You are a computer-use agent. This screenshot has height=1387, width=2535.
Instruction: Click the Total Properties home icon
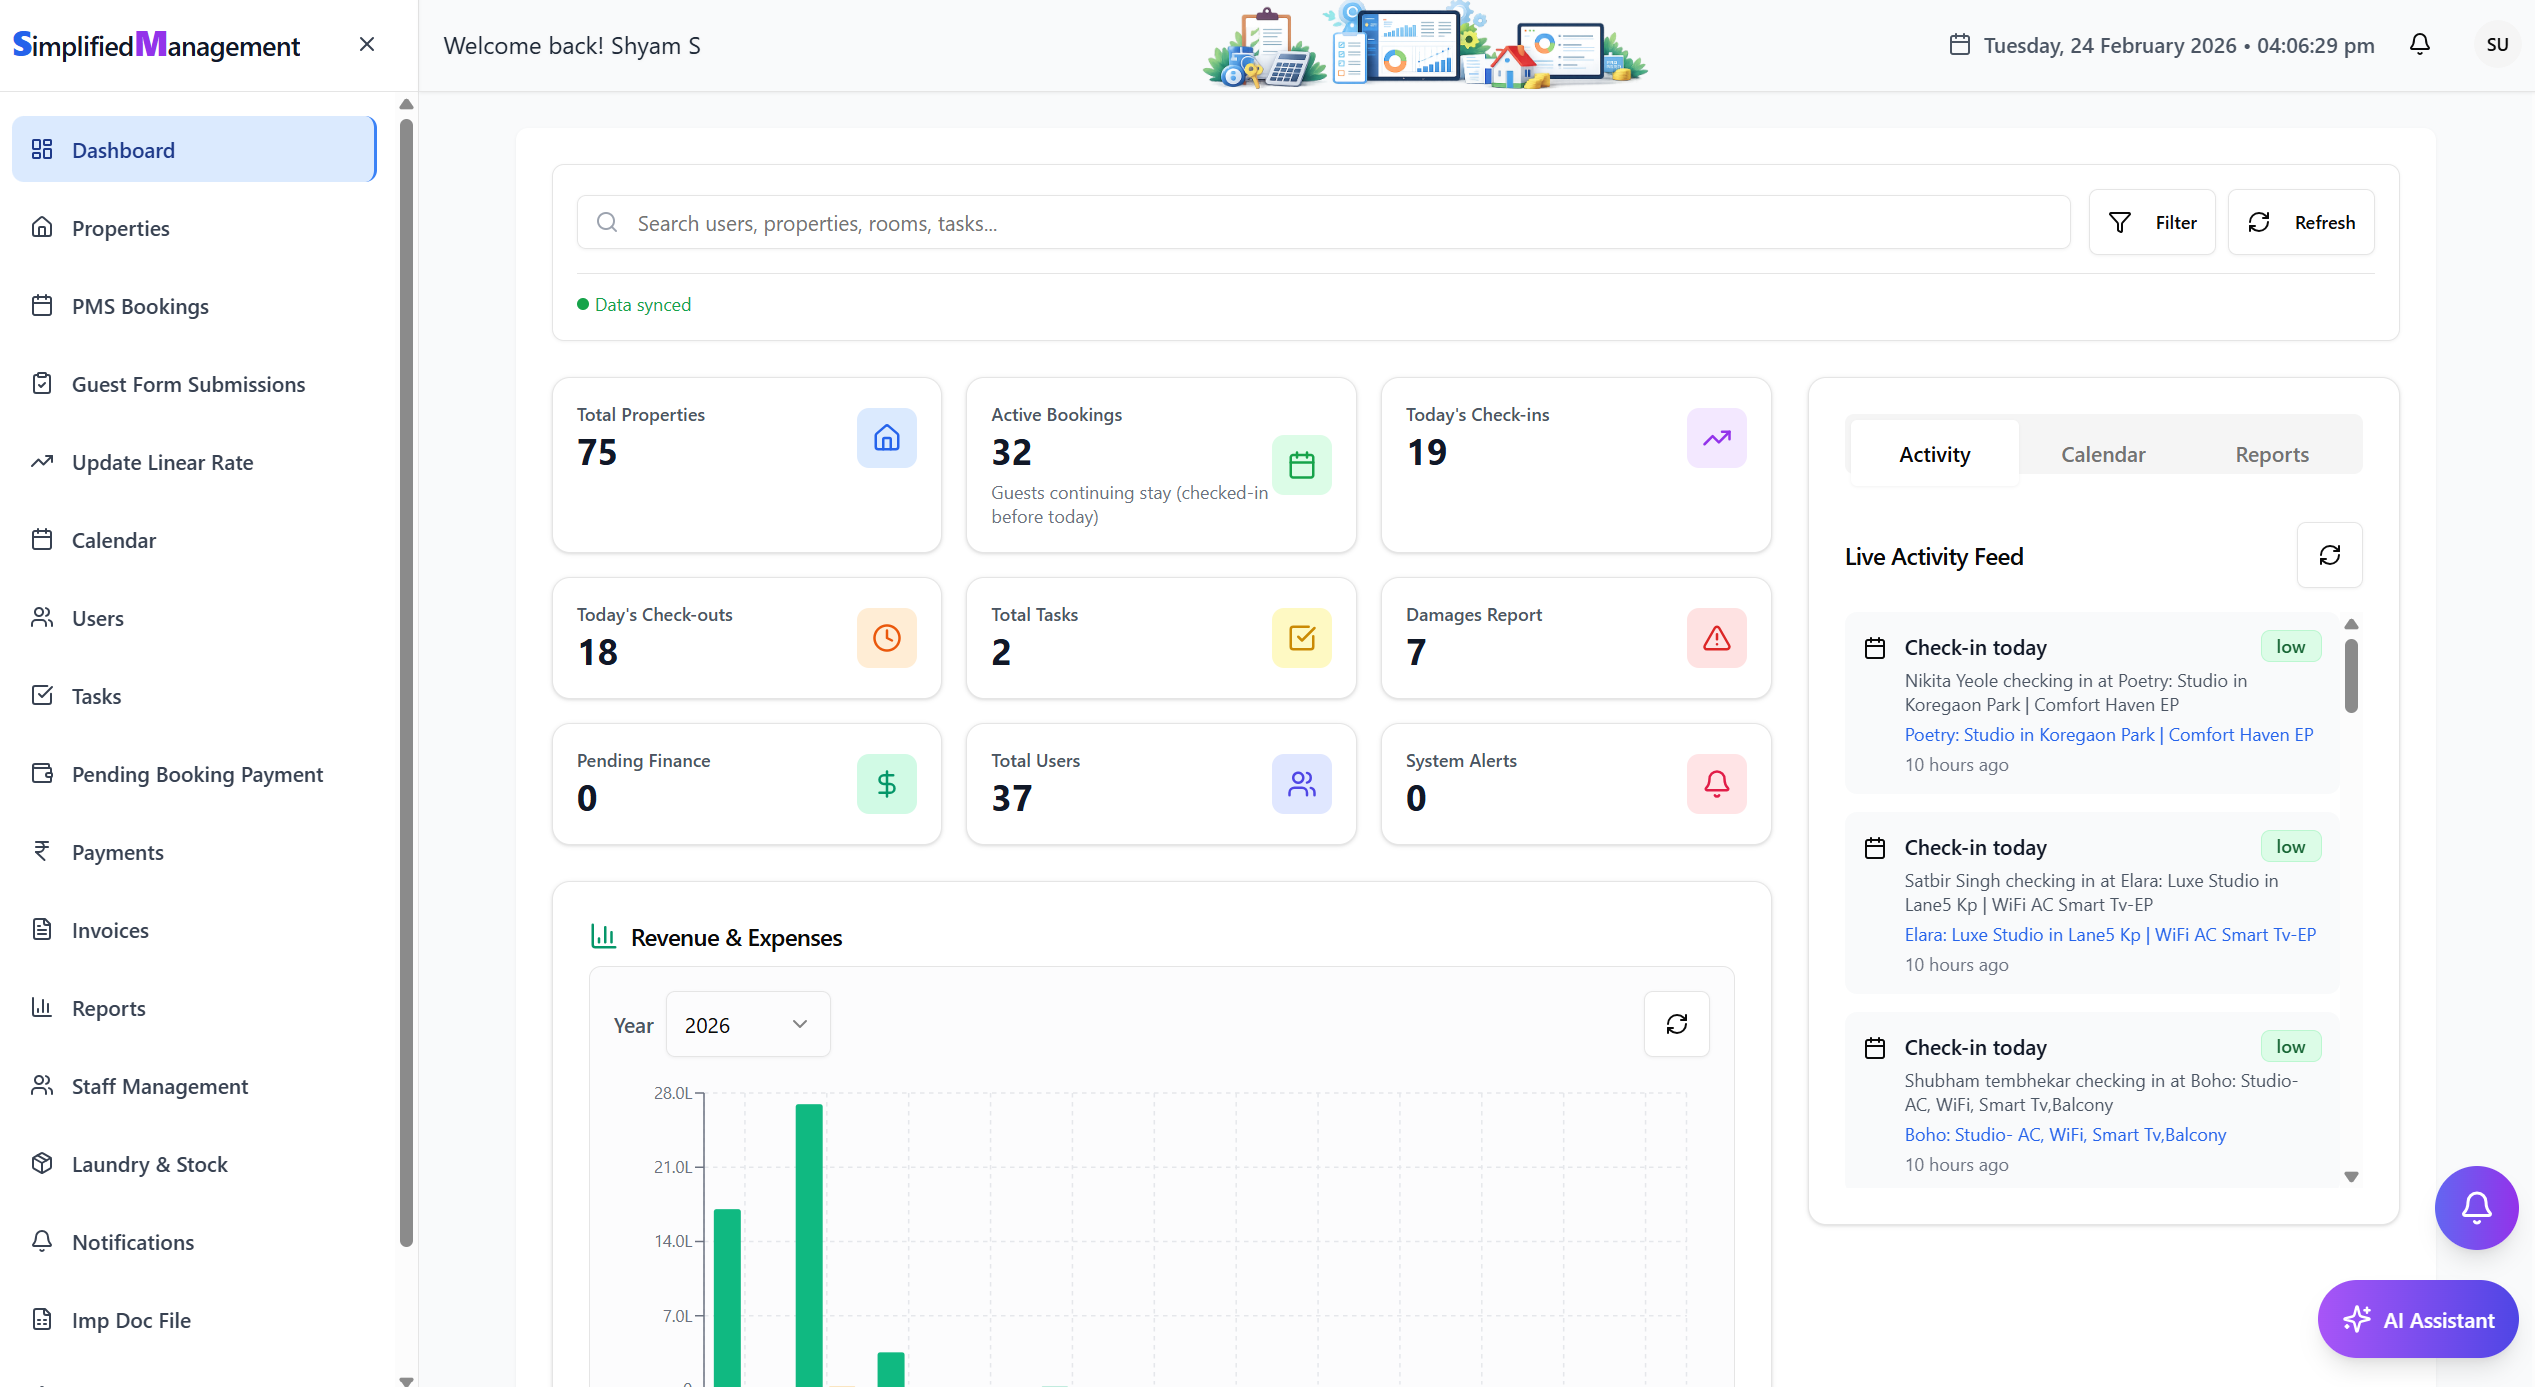pos(886,438)
